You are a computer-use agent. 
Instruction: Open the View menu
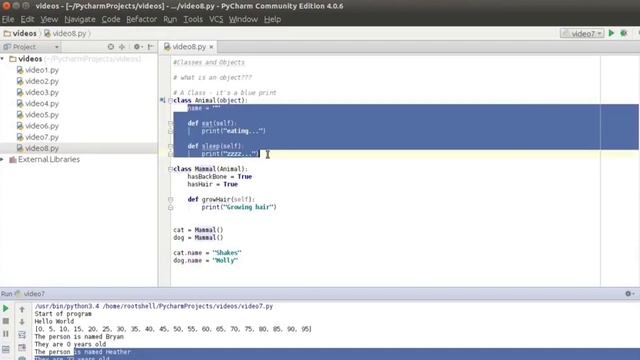pyautogui.click(x=49, y=19)
